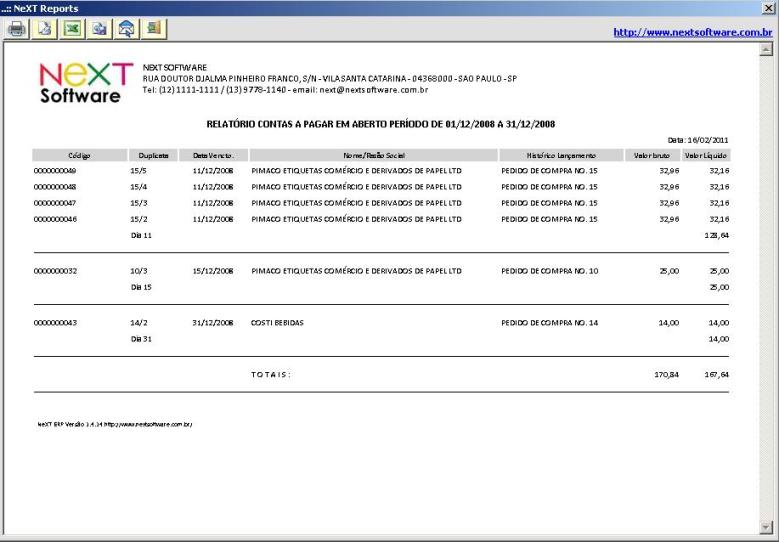This screenshot has height=542, width=779.
Task: Print the report with the printer icon
Action: click(x=16, y=29)
